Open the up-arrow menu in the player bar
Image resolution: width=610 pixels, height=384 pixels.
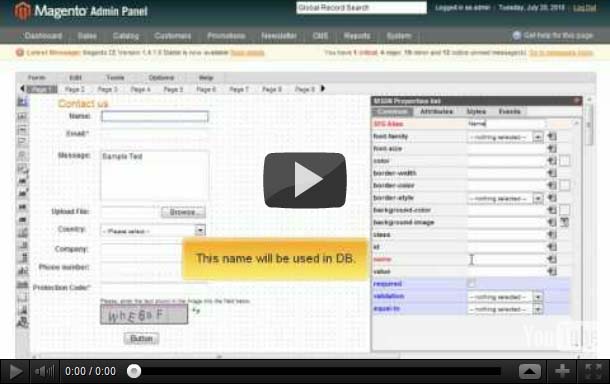529,372
